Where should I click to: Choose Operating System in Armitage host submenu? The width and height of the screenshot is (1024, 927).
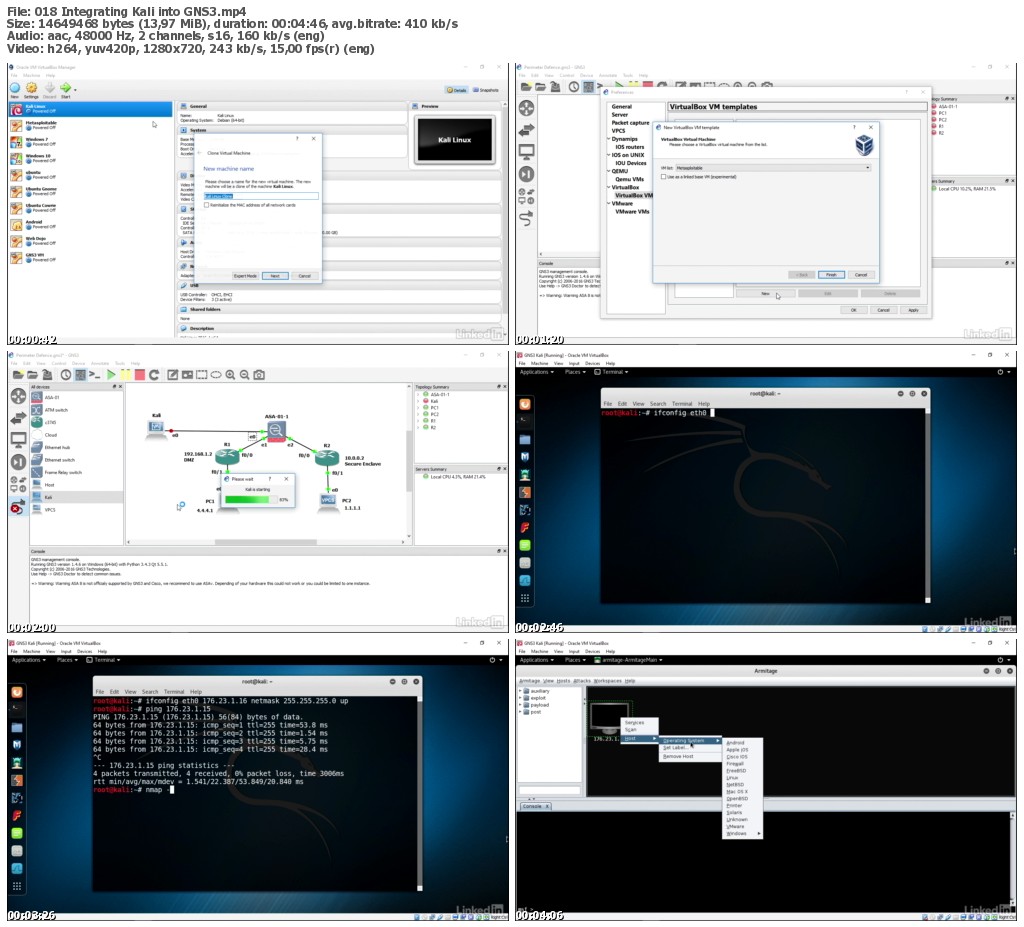coord(690,740)
